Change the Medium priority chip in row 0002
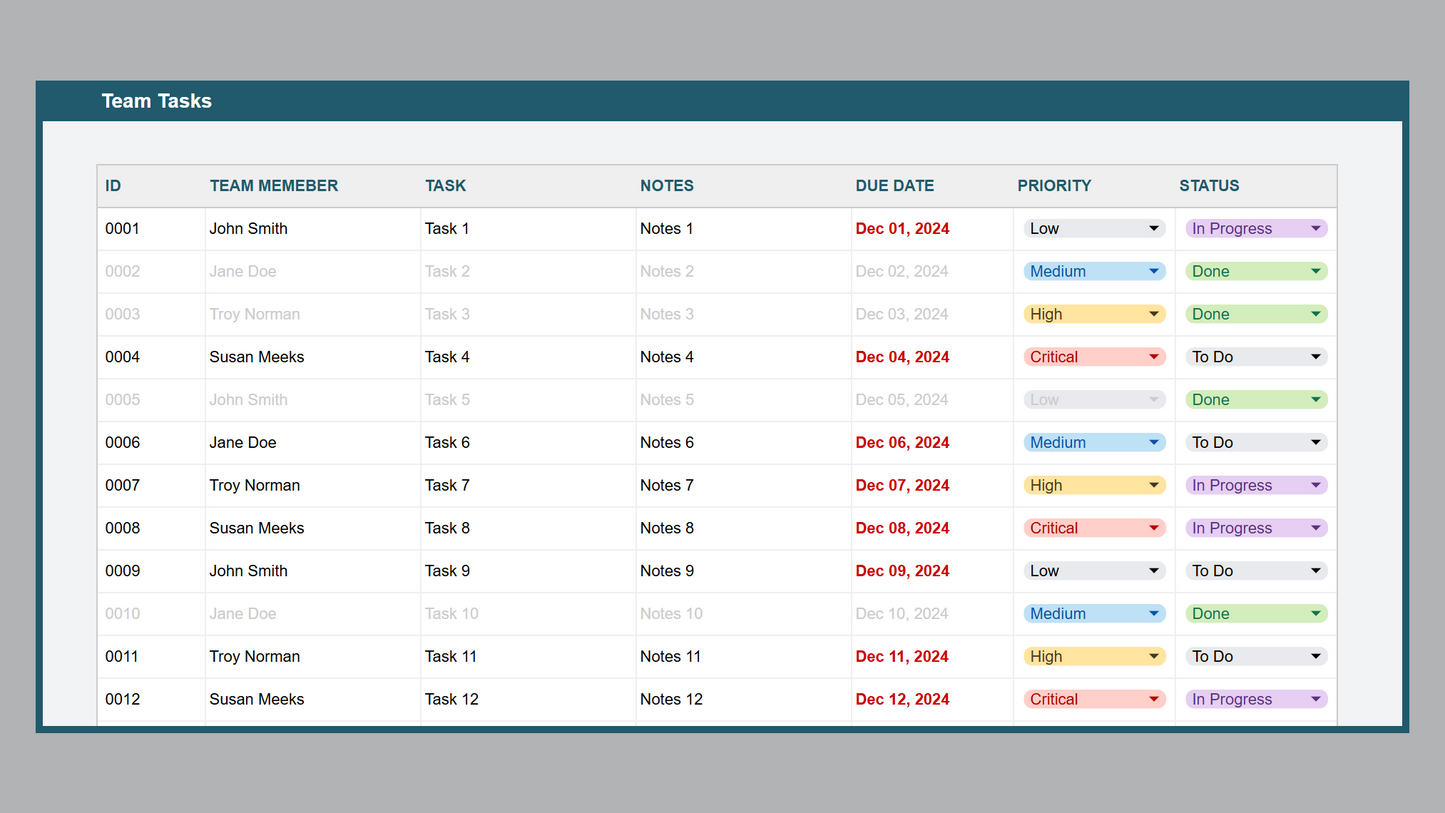This screenshot has width=1445, height=813. point(1094,272)
